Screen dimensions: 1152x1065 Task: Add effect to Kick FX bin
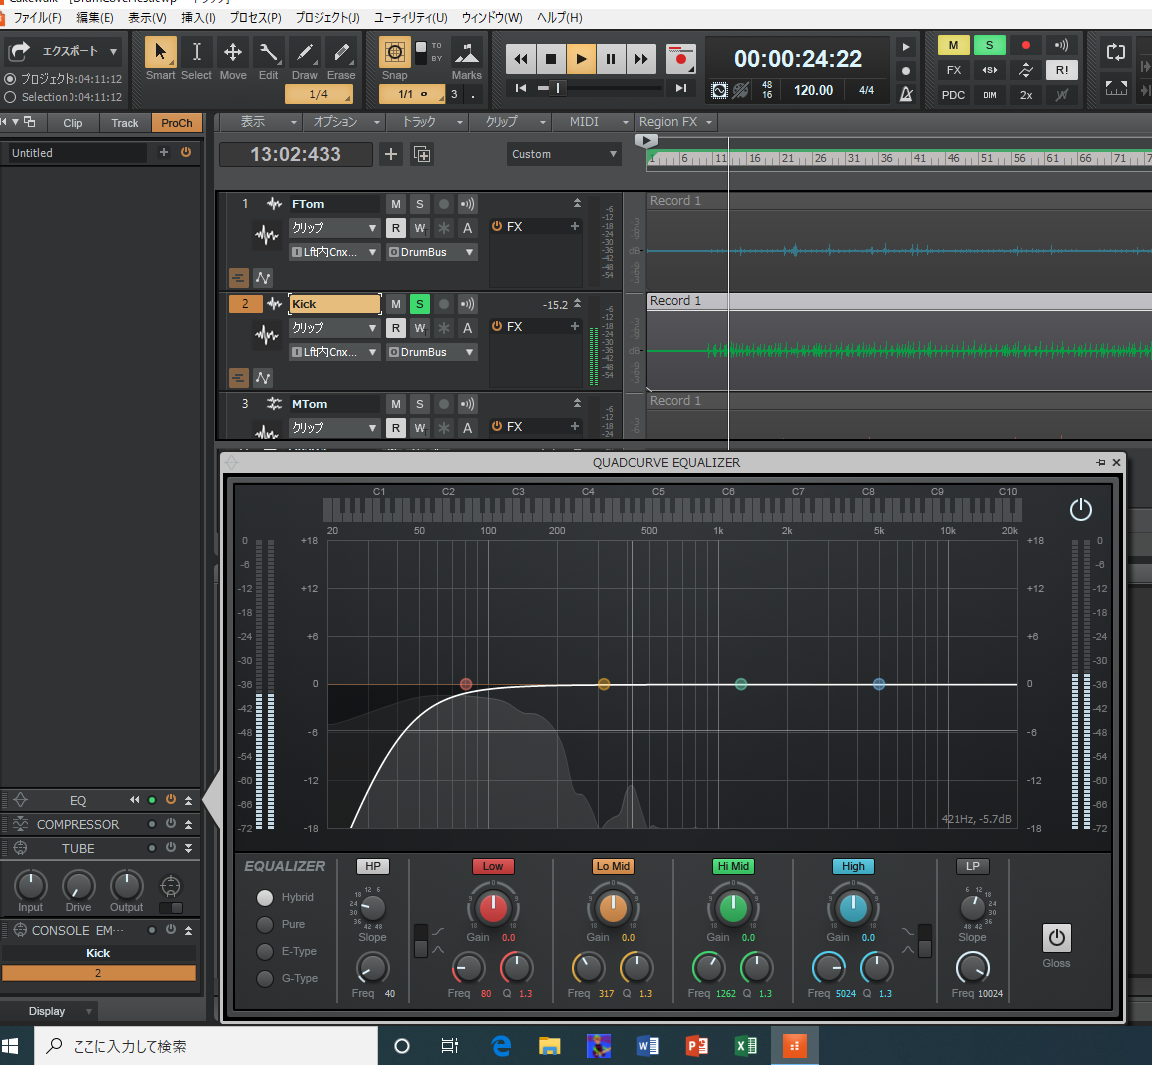tap(575, 326)
